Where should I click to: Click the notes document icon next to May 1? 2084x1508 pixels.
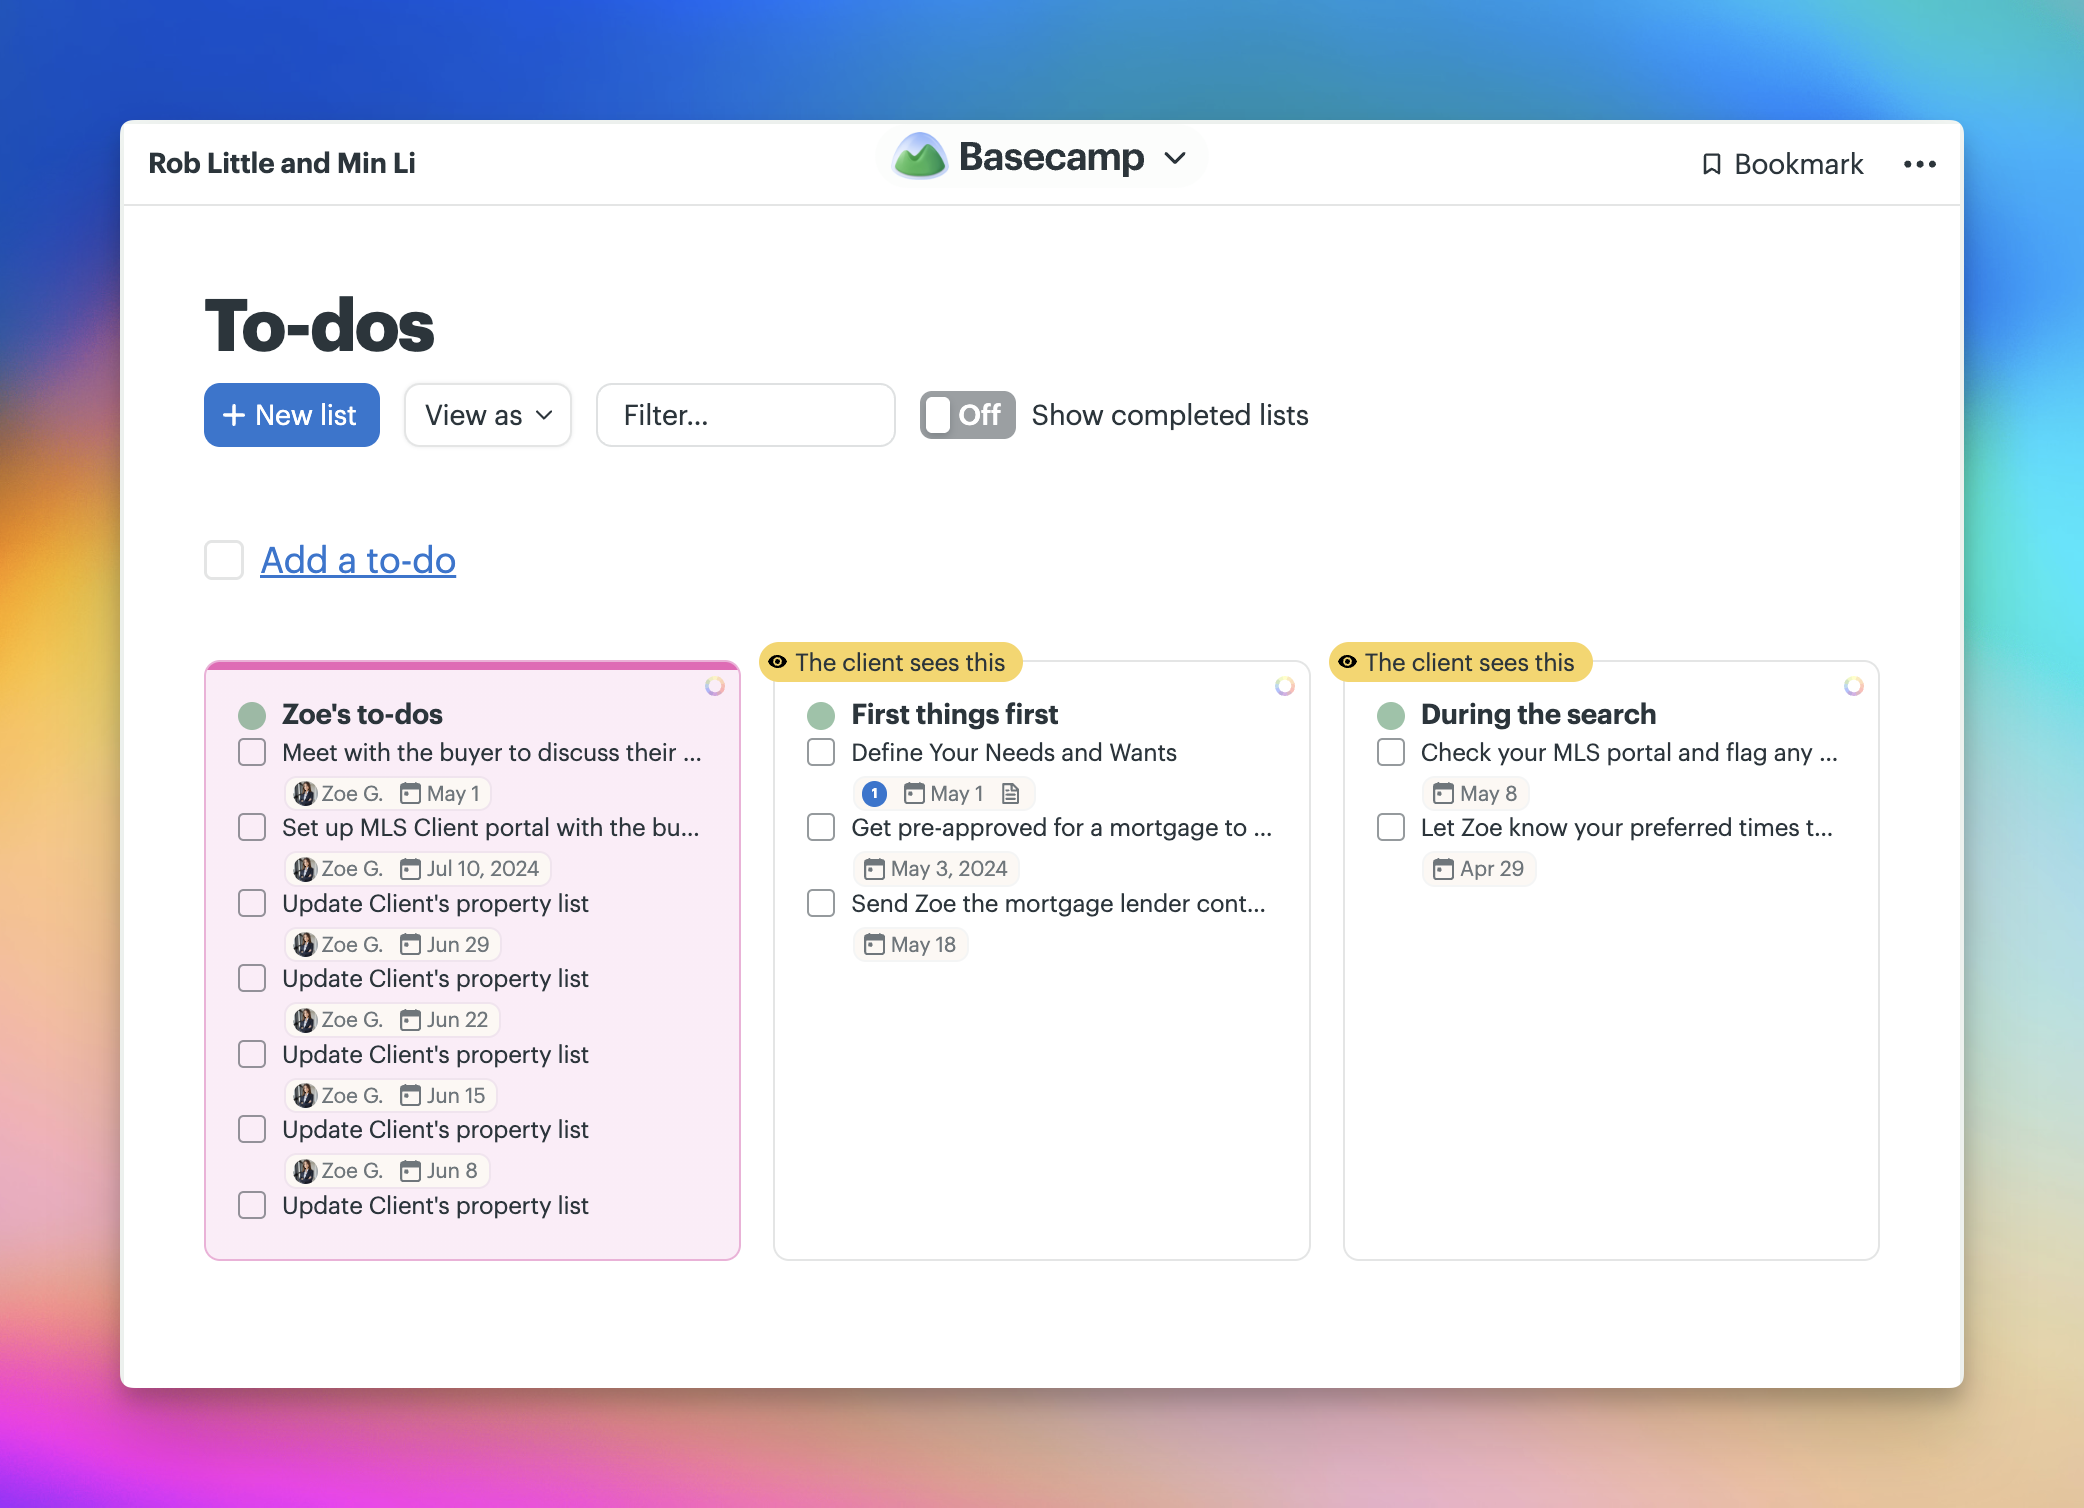coord(1010,794)
